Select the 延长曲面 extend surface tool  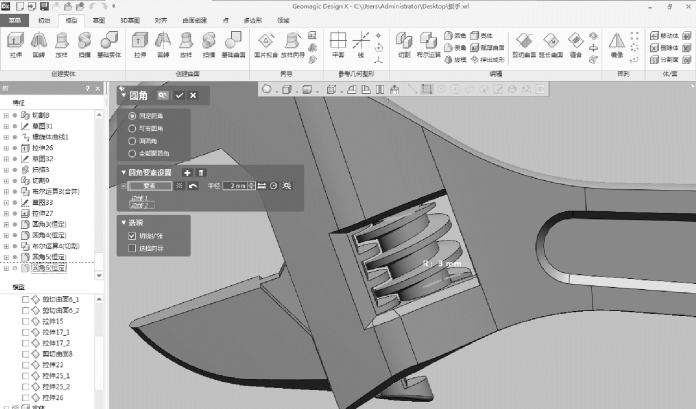[x=550, y=45]
